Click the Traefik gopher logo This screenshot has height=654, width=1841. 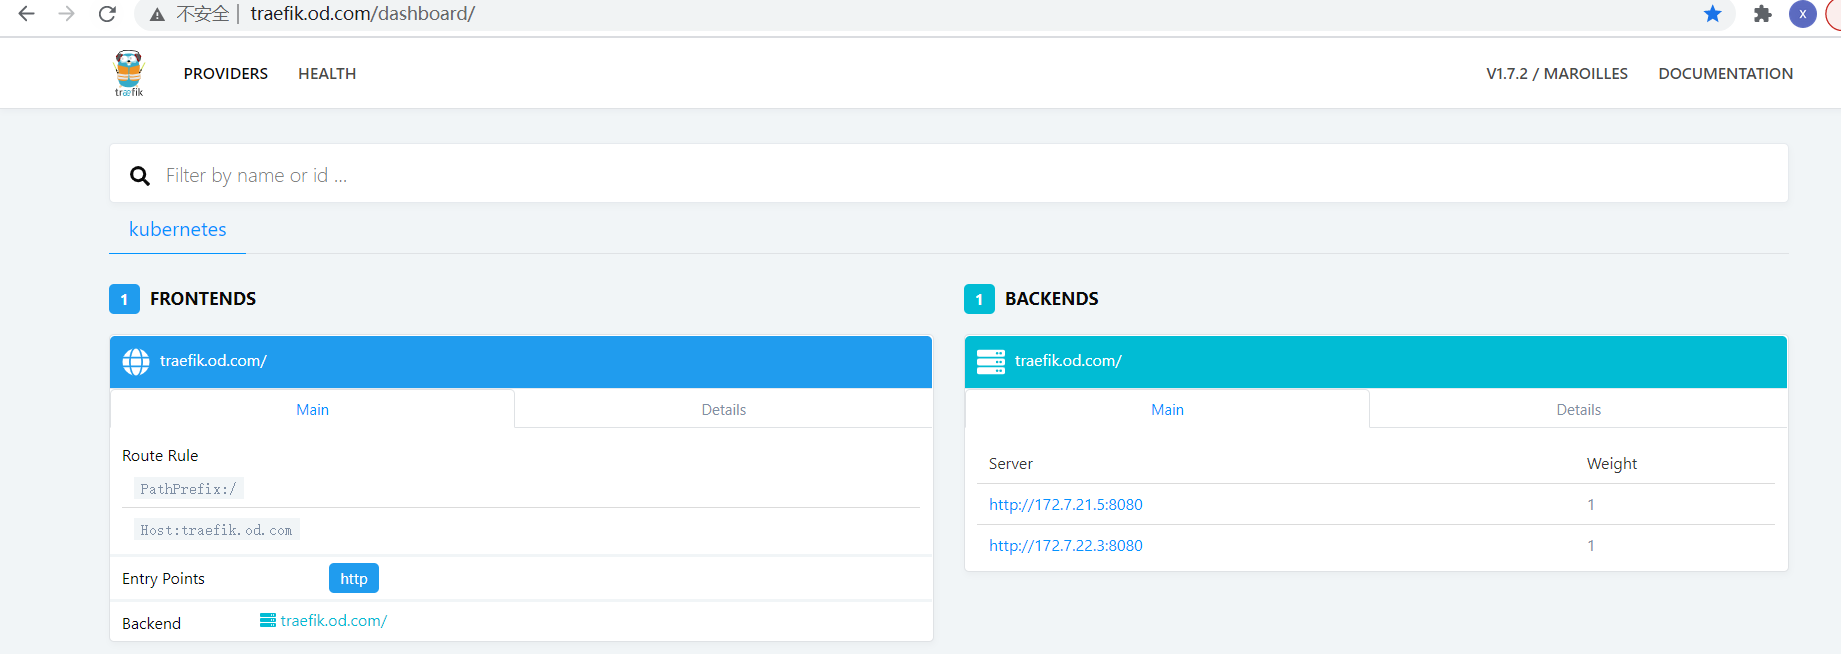click(129, 73)
